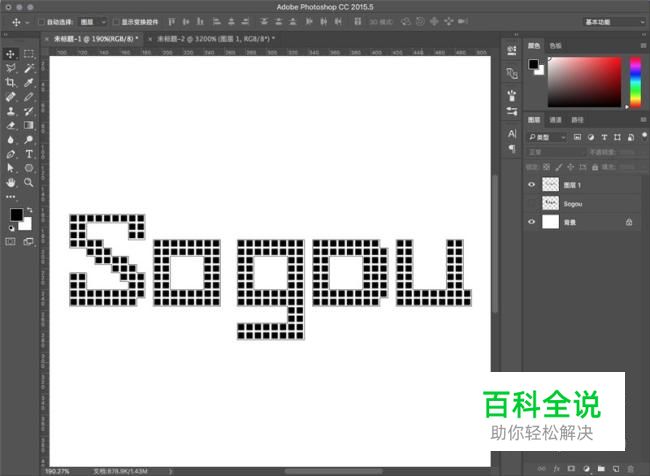This screenshot has width=650, height=476.
Task: Select the Eraser tool
Action: tap(10, 125)
